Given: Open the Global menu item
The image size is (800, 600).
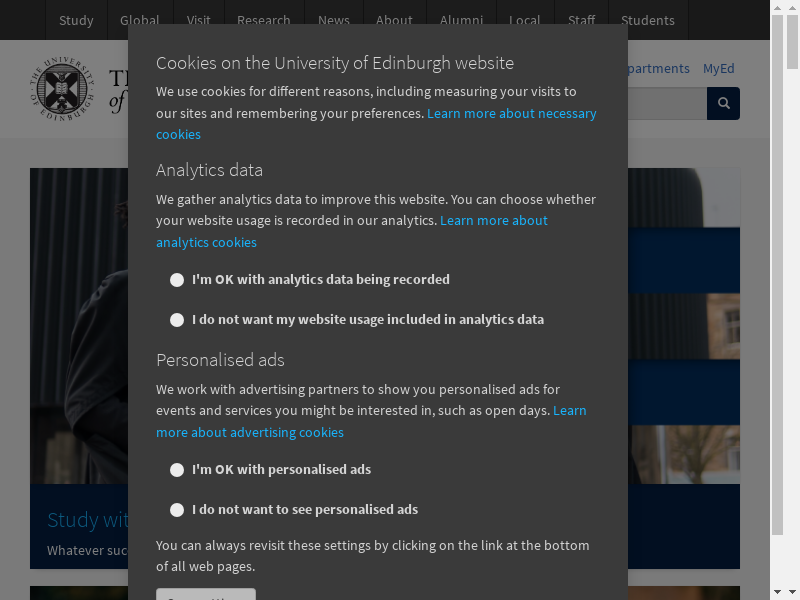Looking at the screenshot, I should click(139, 20).
